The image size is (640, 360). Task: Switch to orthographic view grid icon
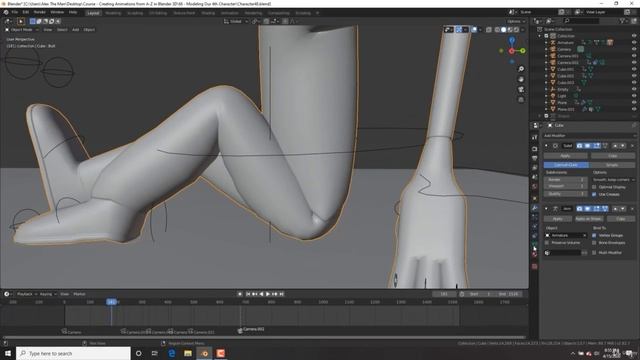[x=521, y=100]
